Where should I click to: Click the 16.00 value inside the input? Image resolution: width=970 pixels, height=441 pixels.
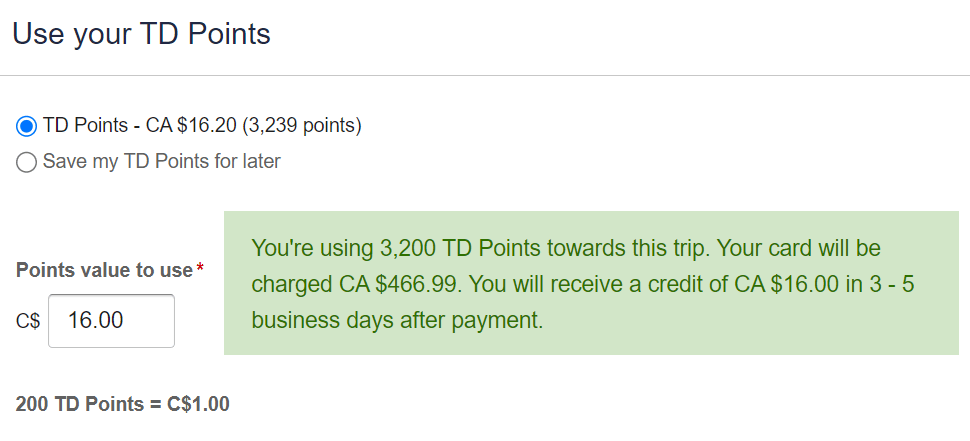click(x=95, y=321)
